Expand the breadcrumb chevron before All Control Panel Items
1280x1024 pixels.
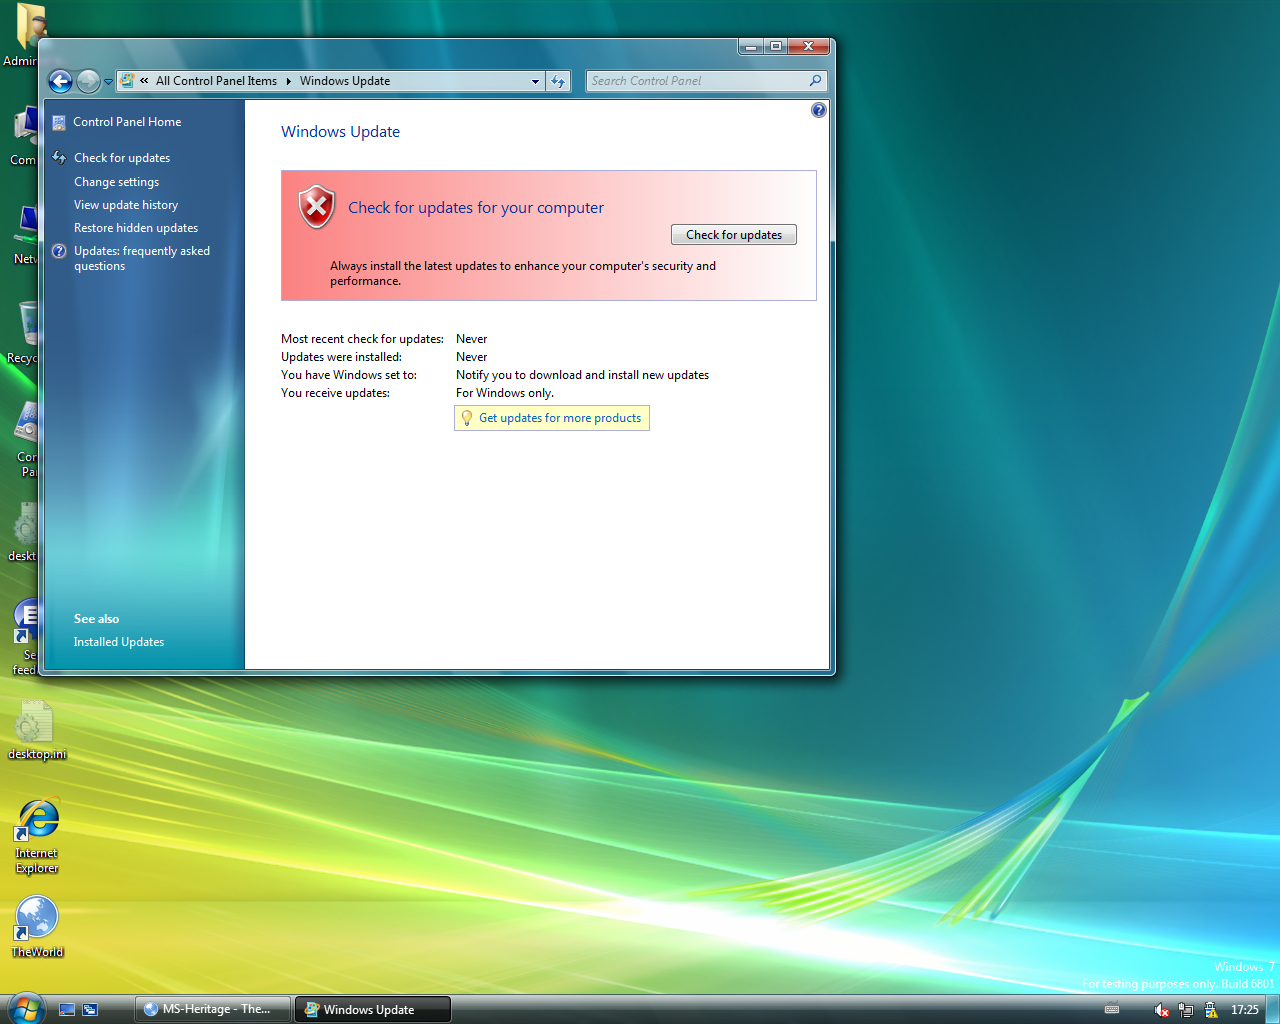tap(144, 81)
